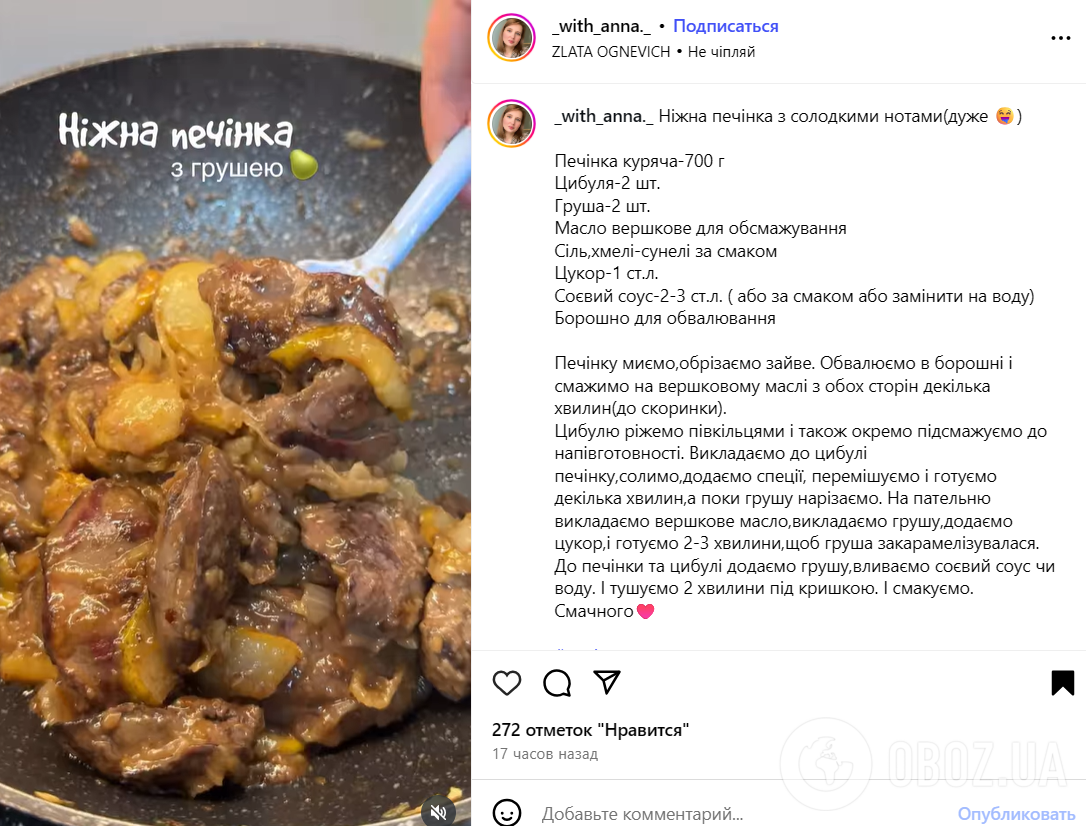Pause the liver recipe video
This screenshot has width=1086, height=826.
pos(235,415)
